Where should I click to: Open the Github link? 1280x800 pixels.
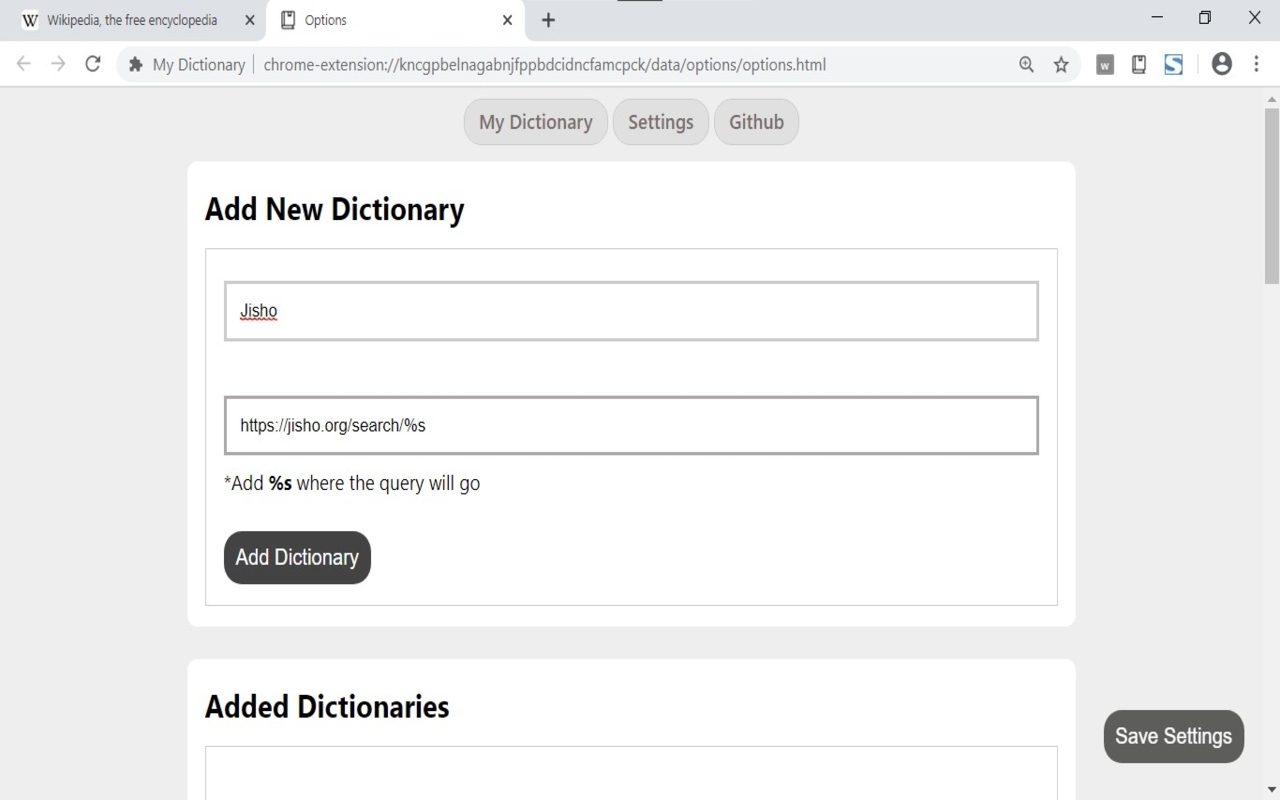(756, 122)
